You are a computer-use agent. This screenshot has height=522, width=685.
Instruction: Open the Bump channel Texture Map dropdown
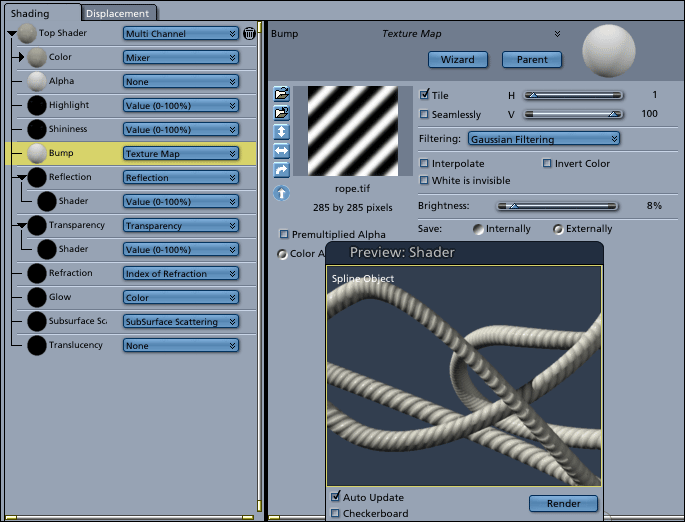[181, 153]
